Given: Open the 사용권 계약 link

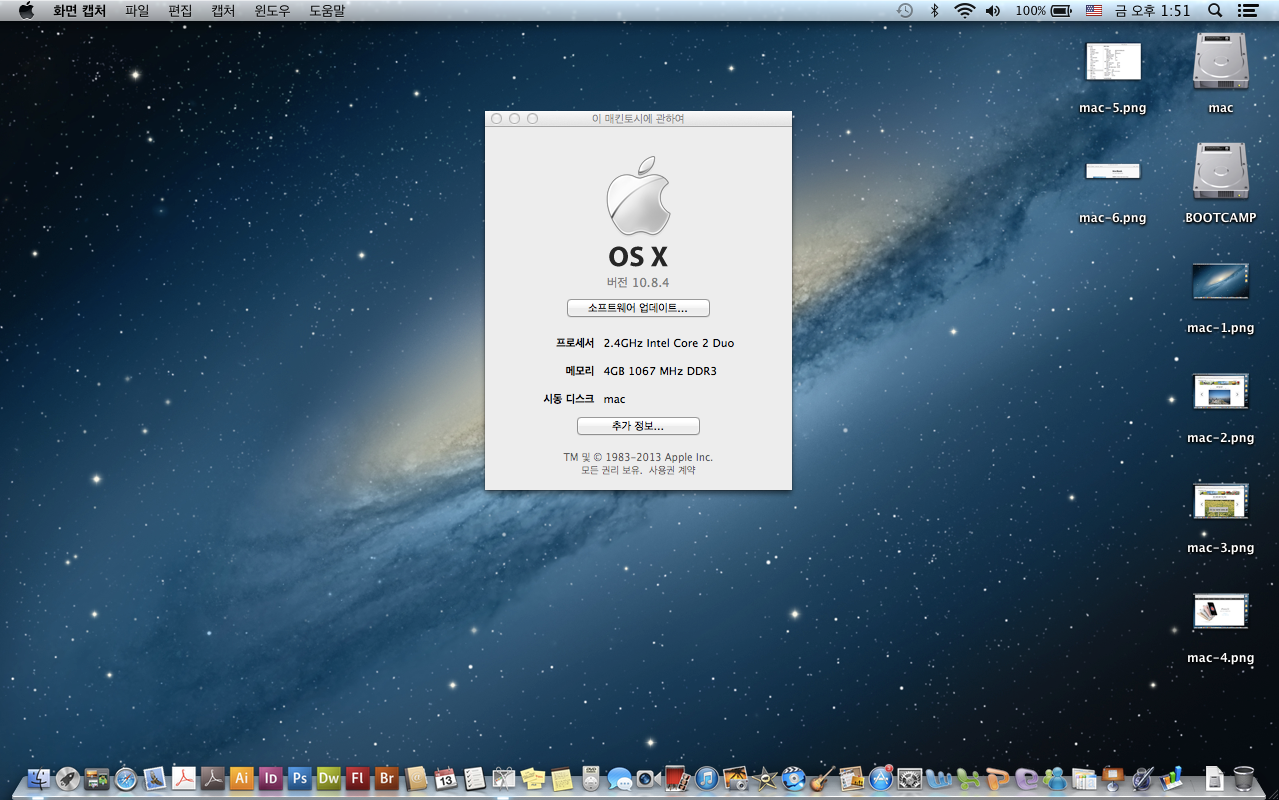Looking at the screenshot, I should click(672, 470).
